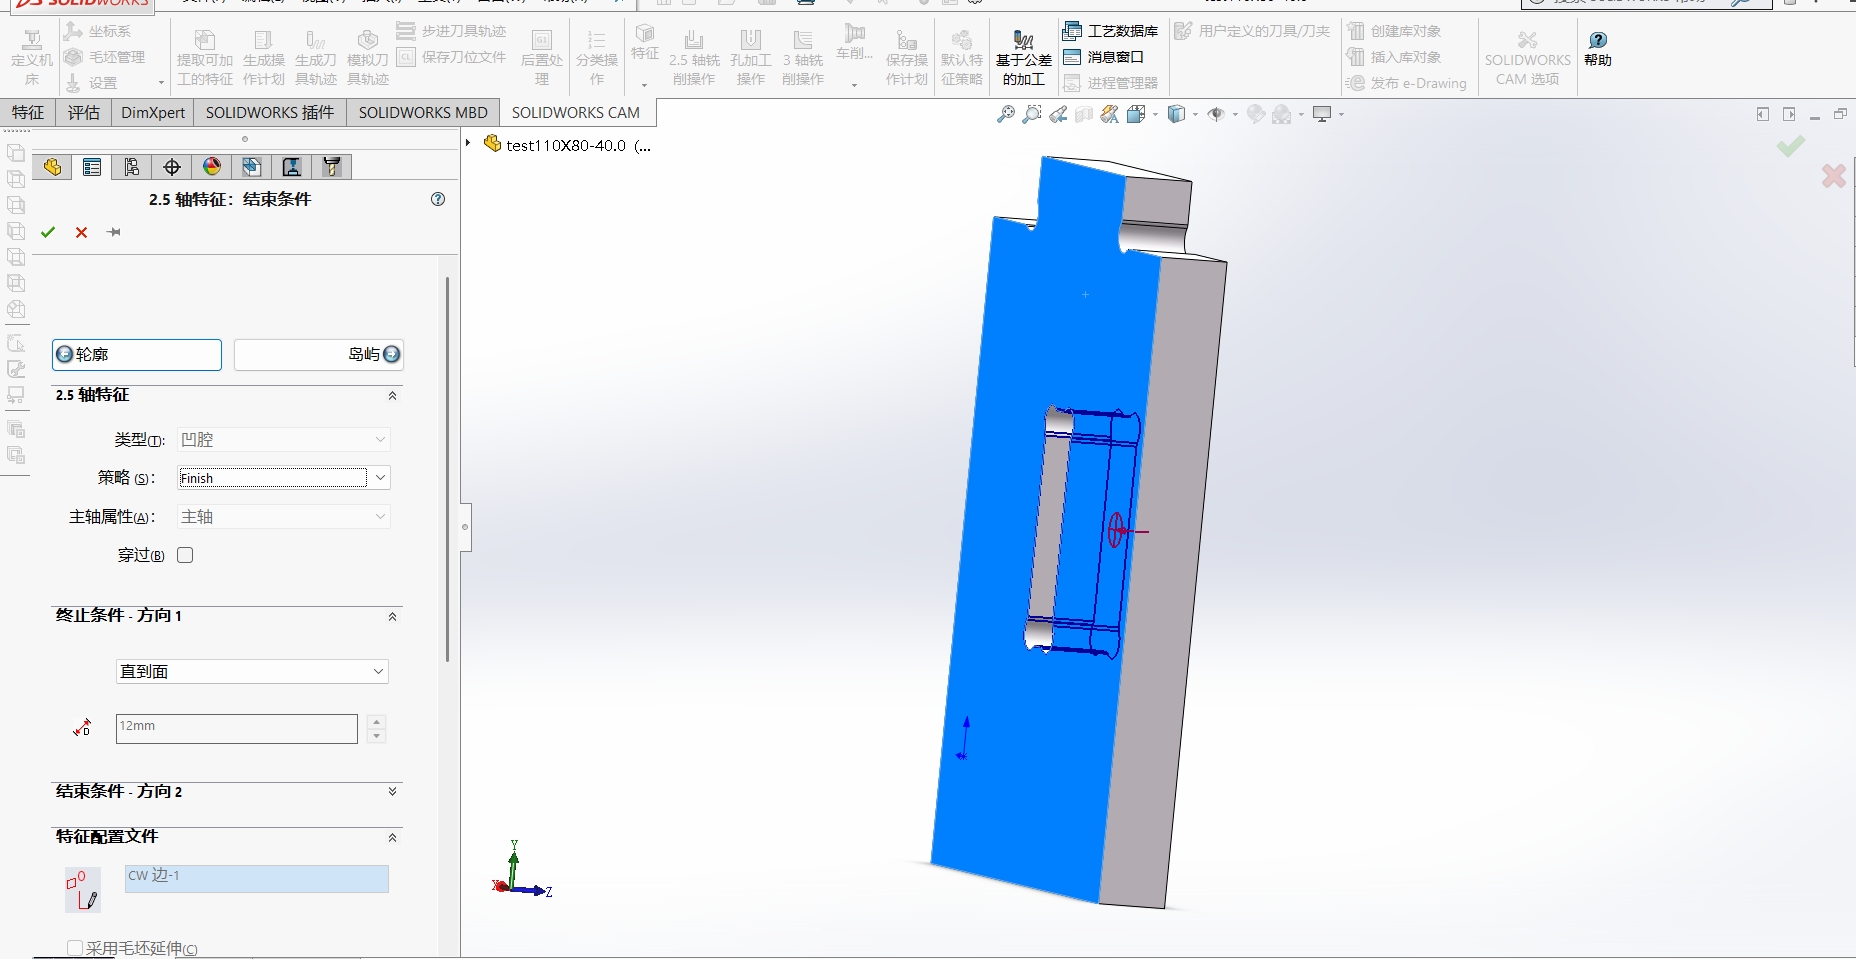The height and width of the screenshot is (959, 1856).
Task: Open the DisplayManager color ball tab
Action: pos(212,167)
